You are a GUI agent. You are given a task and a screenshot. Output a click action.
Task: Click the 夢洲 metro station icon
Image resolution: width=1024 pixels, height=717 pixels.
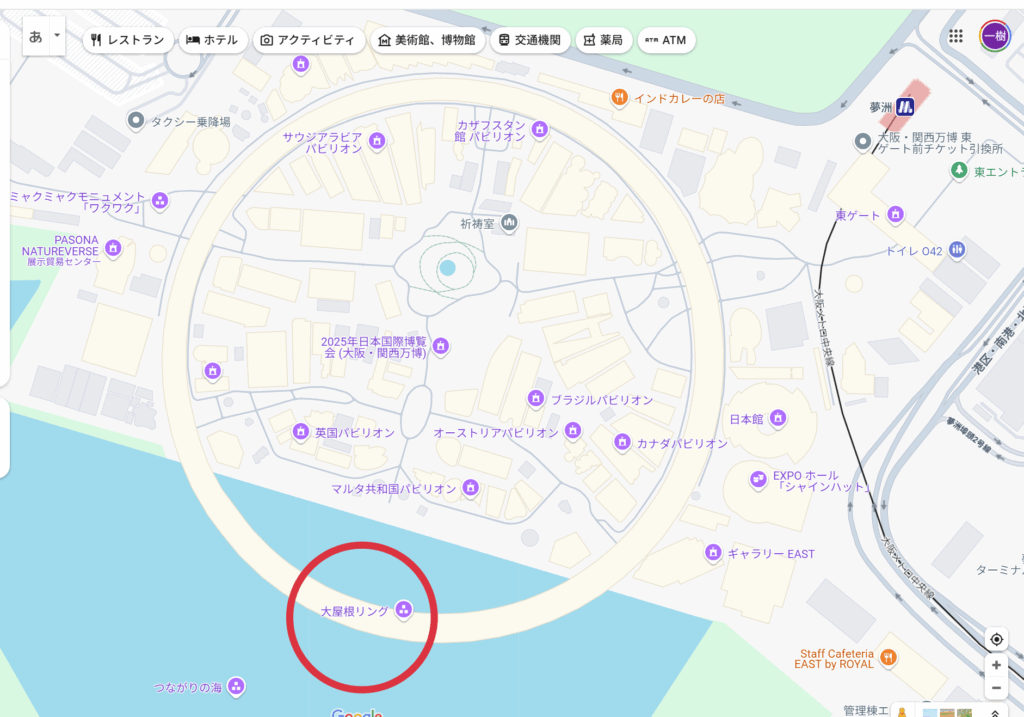click(x=904, y=106)
